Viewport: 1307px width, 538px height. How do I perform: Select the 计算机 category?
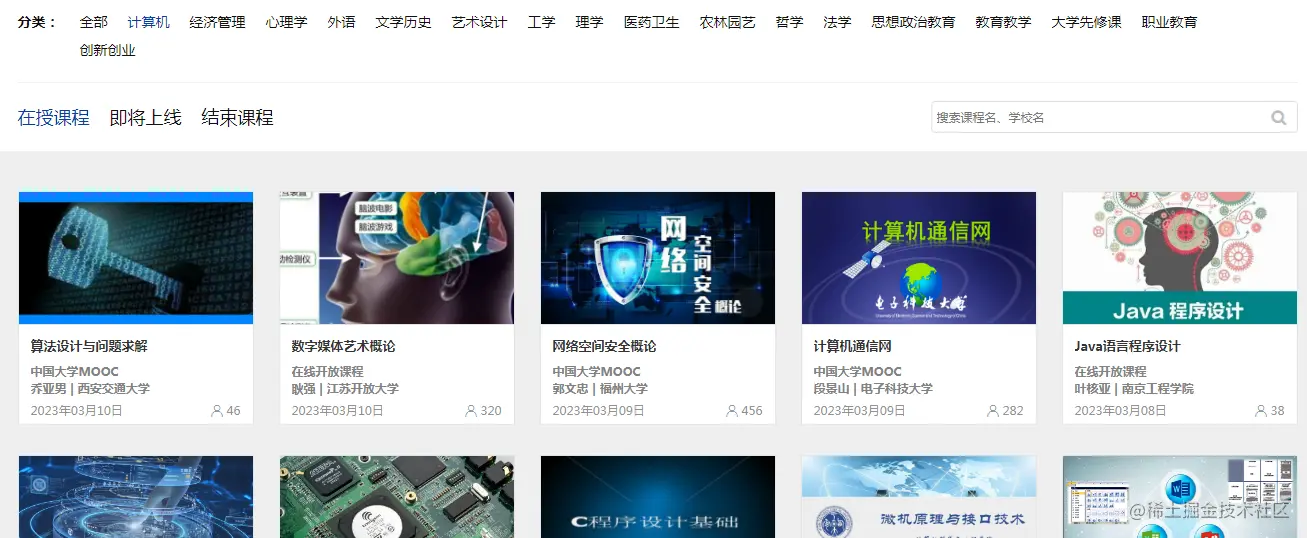(x=149, y=22)
